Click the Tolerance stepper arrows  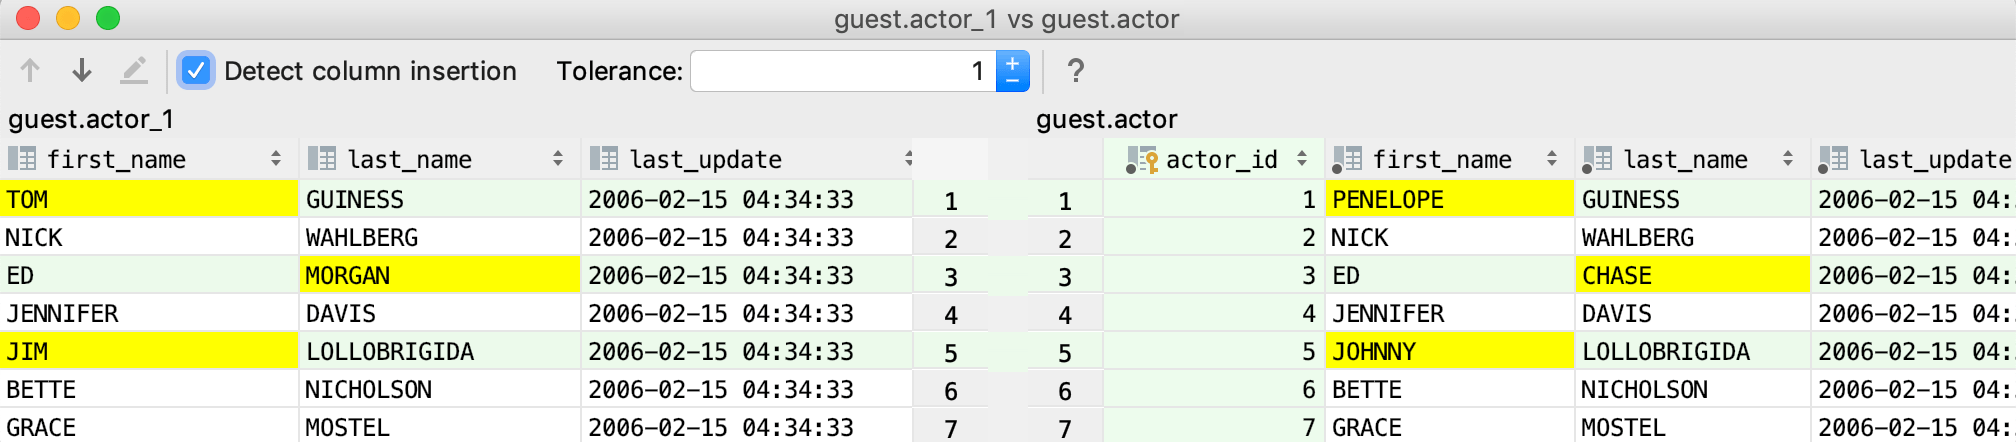(1013, 71)
